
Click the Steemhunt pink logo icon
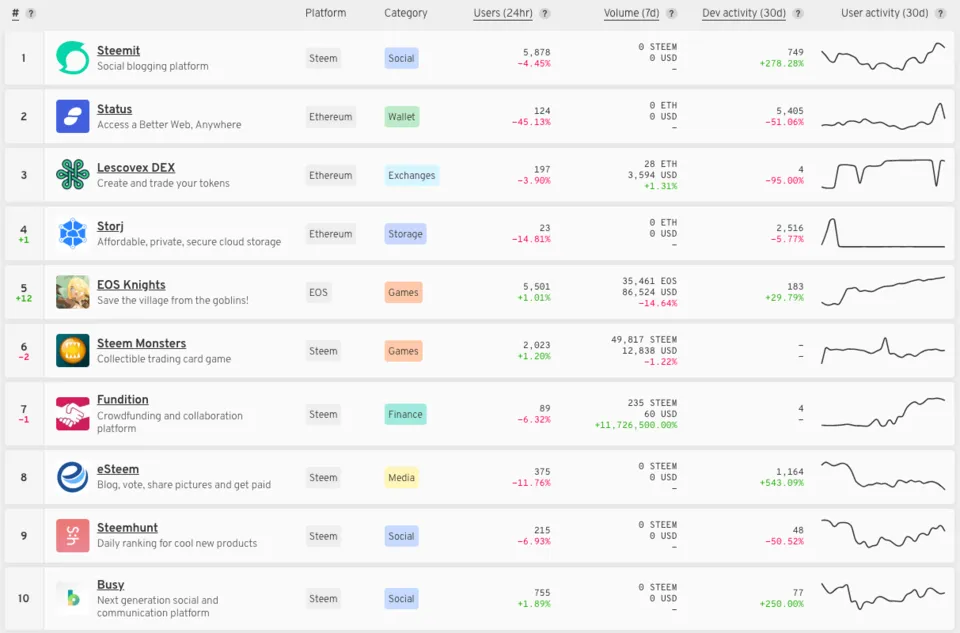[x=72, y=536]
